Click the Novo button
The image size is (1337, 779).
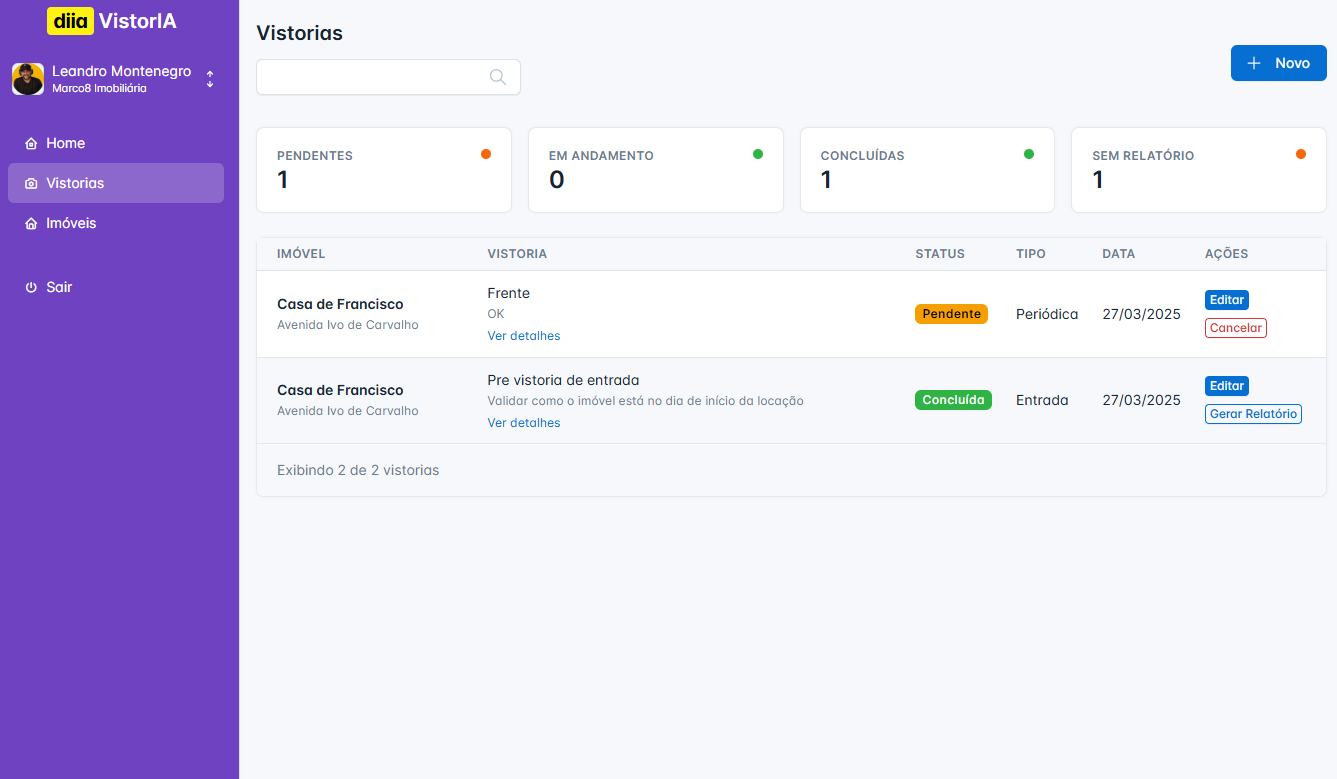1278,63
